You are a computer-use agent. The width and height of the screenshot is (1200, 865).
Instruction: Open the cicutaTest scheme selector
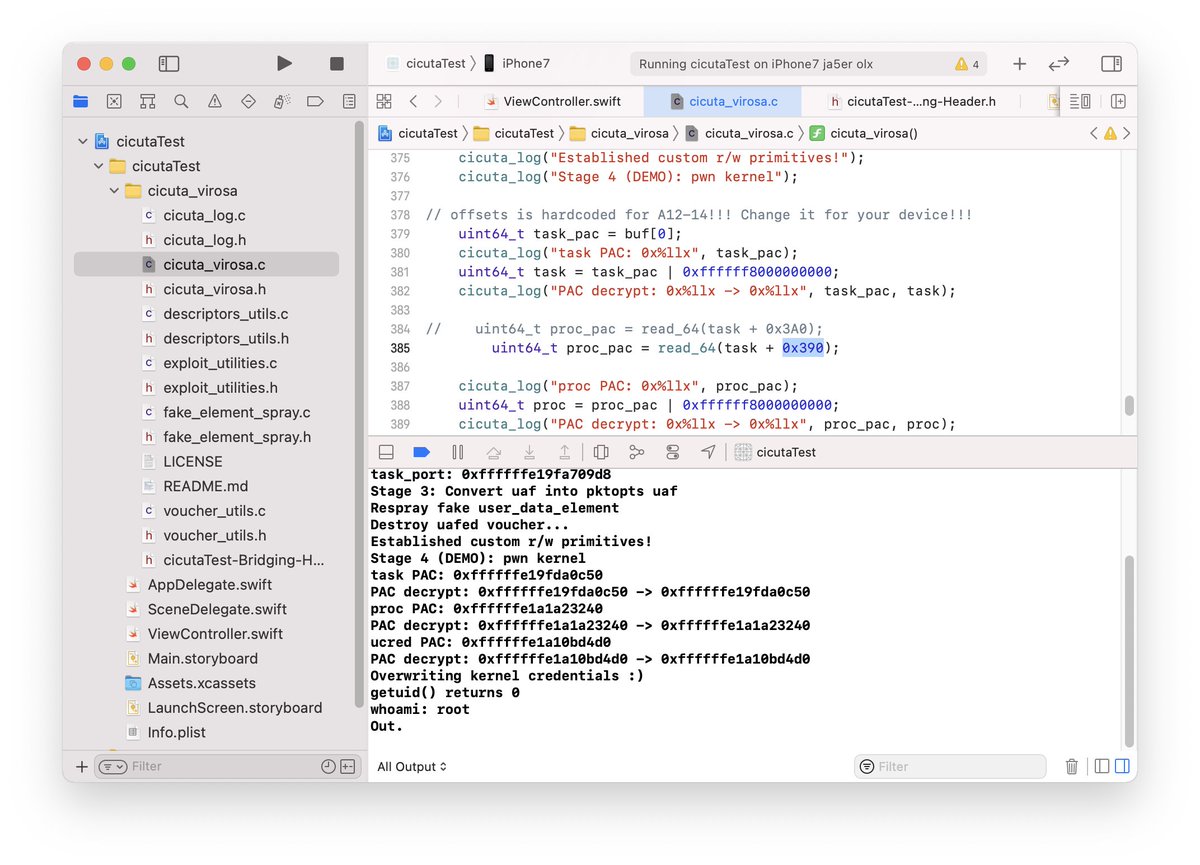point(428,63)
